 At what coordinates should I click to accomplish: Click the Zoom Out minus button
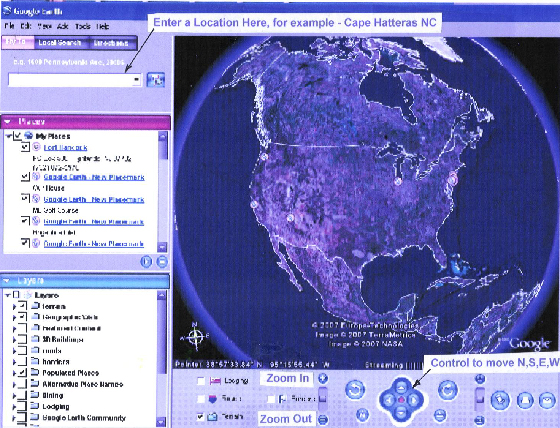click(323, 419)
